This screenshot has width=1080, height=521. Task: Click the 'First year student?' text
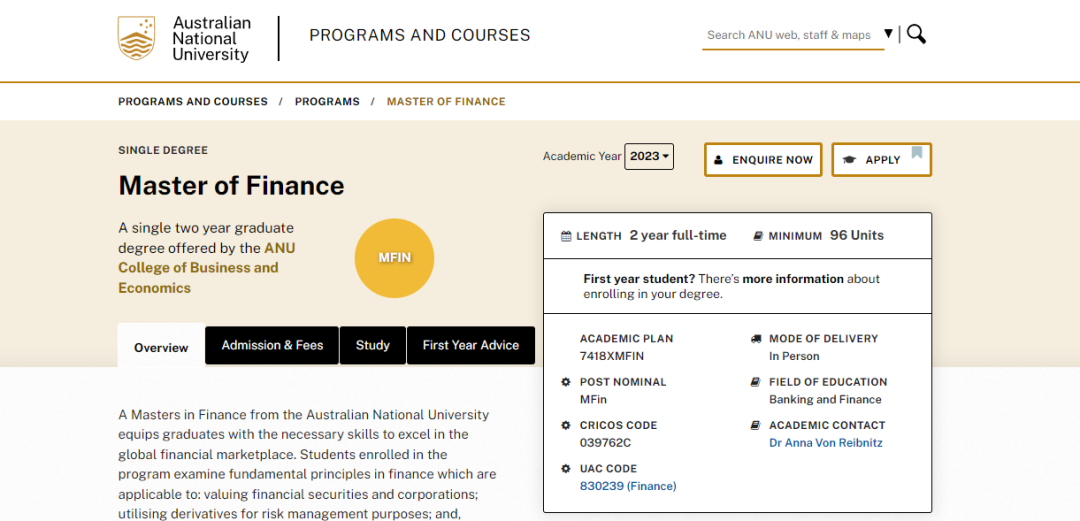coord(639,279)
